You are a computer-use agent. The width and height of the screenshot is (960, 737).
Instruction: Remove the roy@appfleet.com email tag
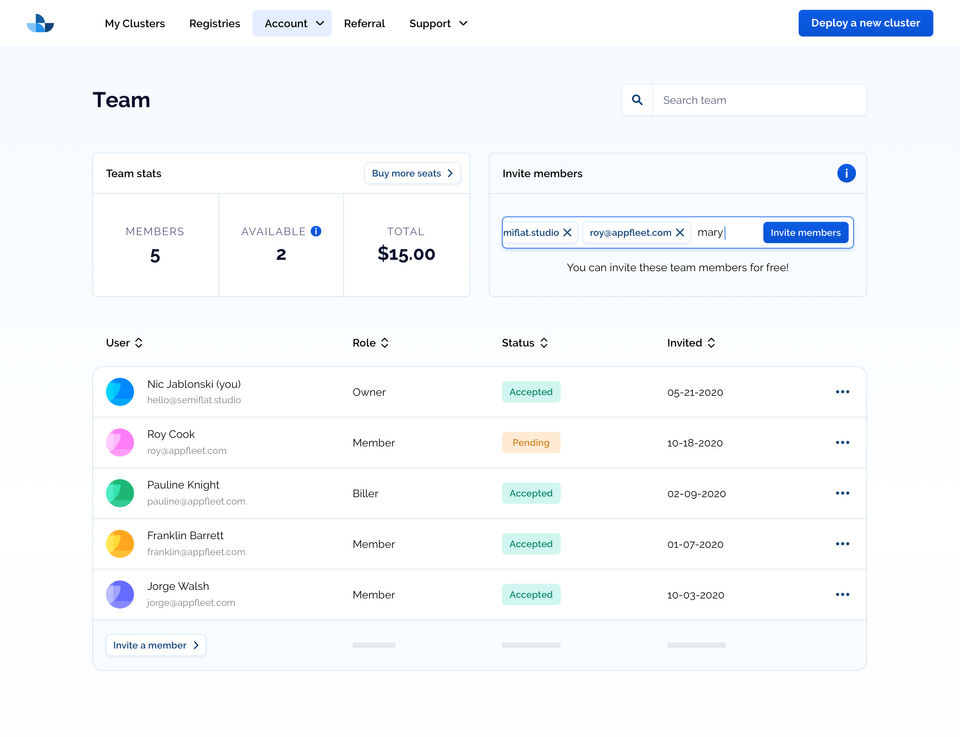click(680, 233)
